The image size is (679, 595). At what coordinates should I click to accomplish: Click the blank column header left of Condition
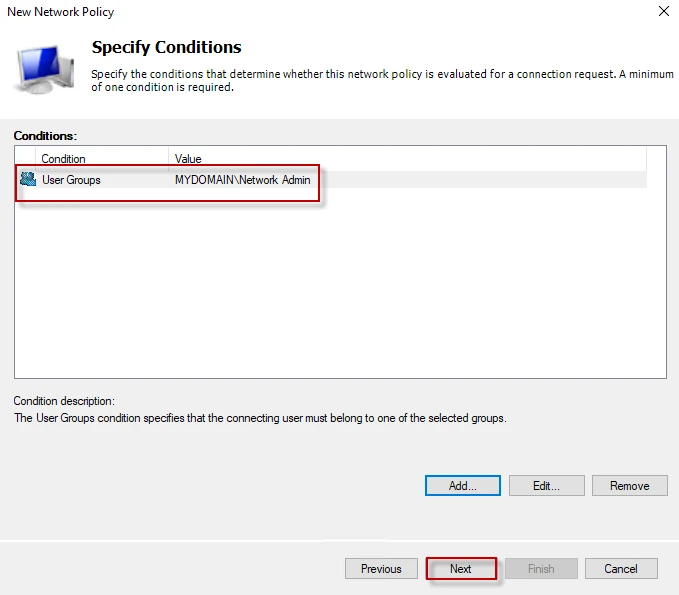[25, 159]
